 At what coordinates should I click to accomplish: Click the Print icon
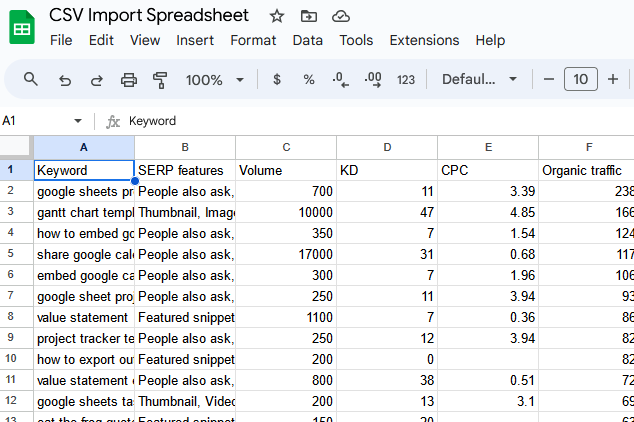[x=129, y=80]
